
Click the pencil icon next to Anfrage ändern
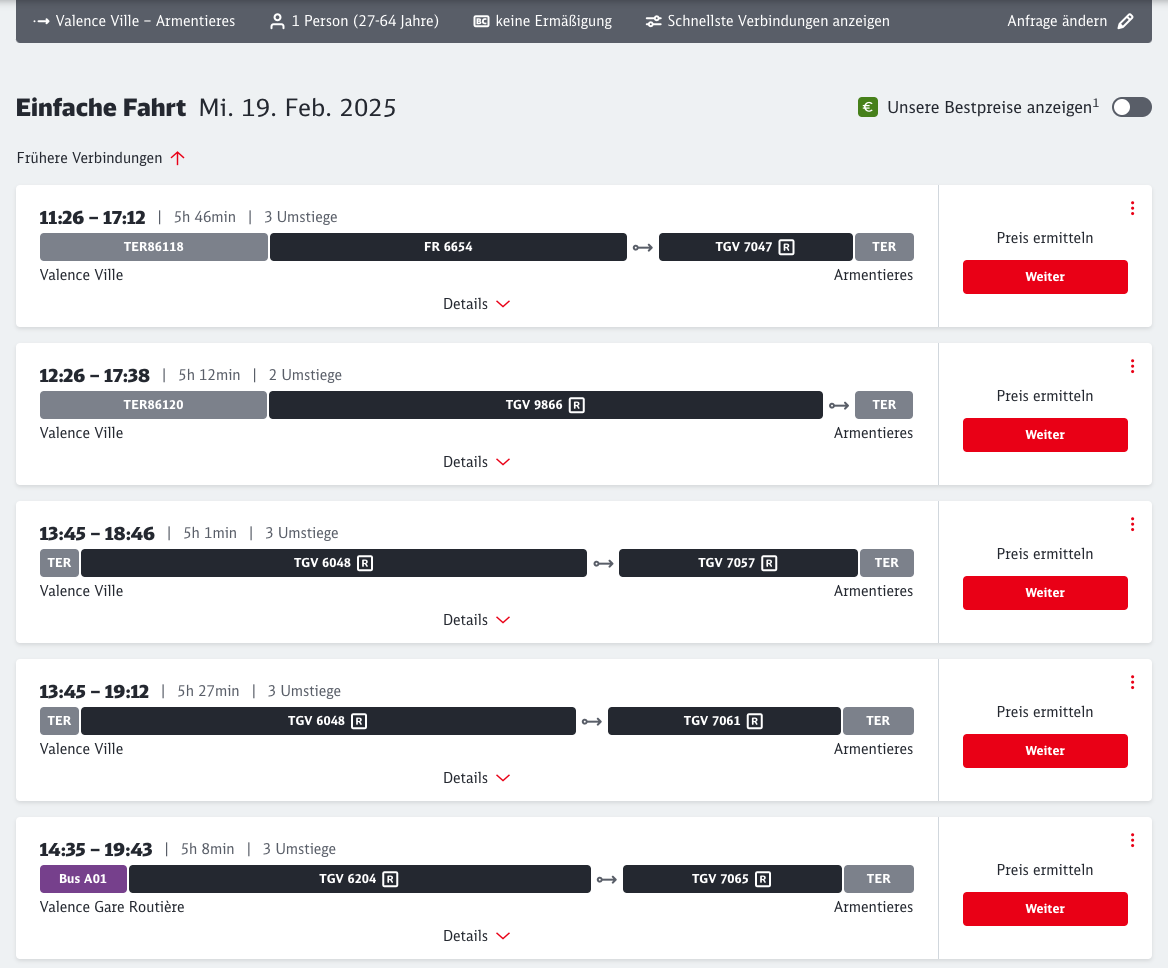(1125, 21)
